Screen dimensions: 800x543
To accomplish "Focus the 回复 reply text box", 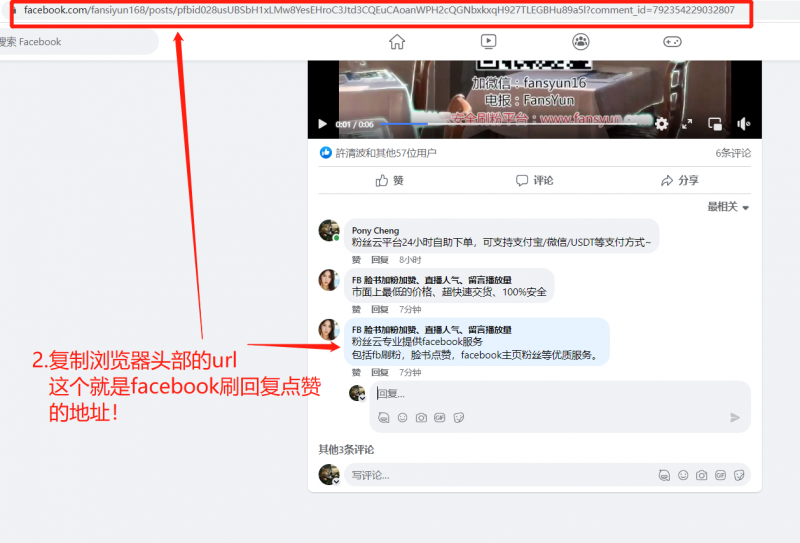I will (x=560, y=393).
